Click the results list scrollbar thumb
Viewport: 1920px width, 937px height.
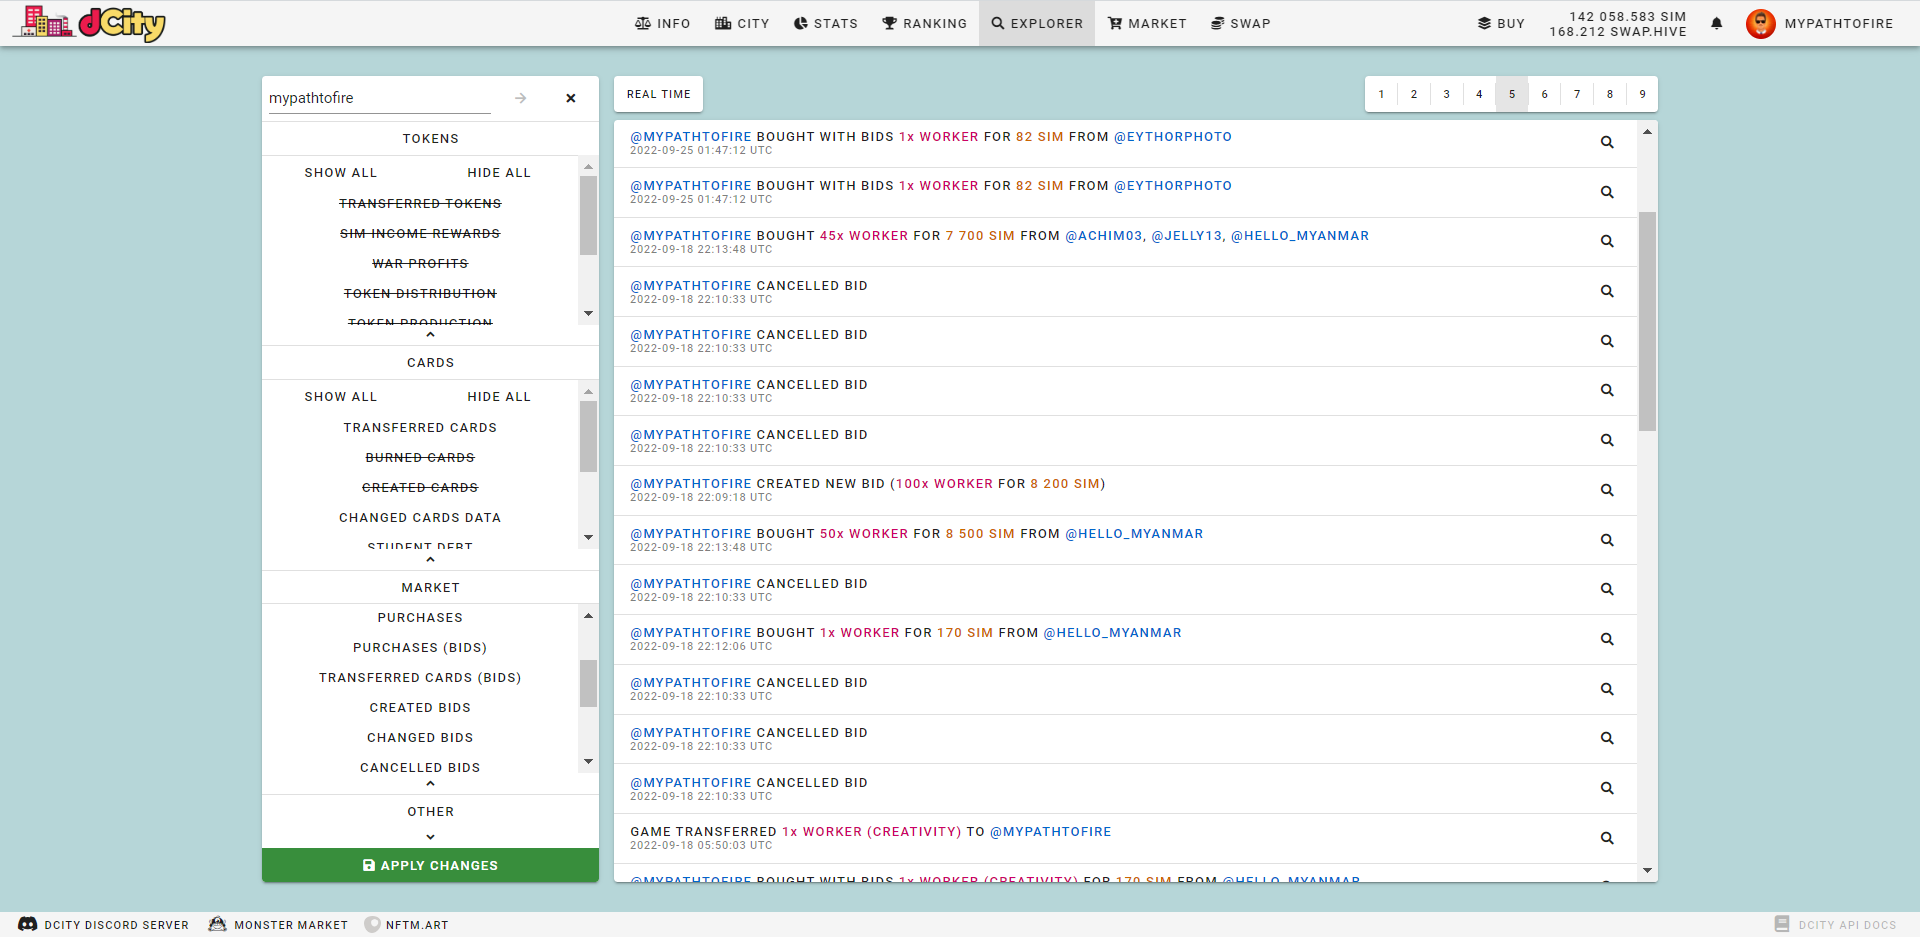tap(1647, 321)
